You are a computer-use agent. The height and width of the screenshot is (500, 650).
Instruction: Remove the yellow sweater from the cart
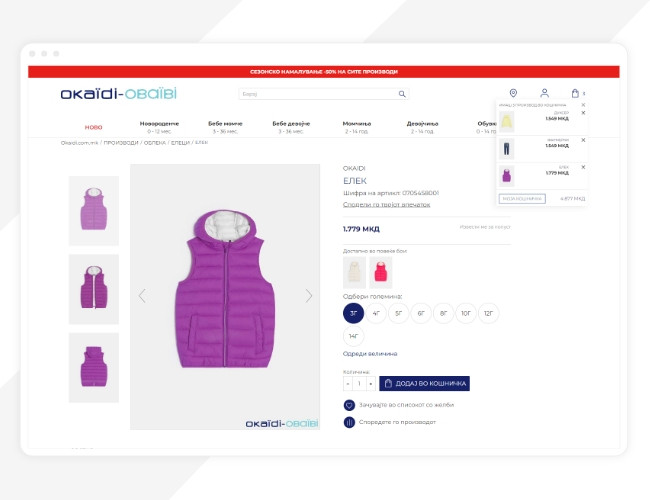[x=583, y=113]
